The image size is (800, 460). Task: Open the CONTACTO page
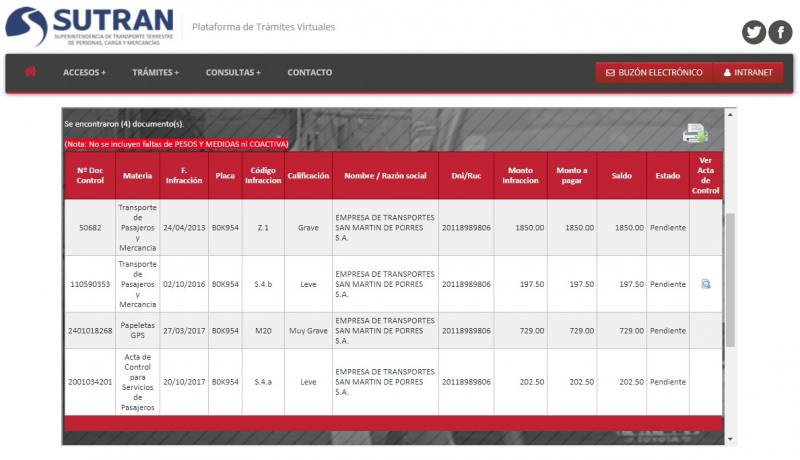[x=310, y=72]
